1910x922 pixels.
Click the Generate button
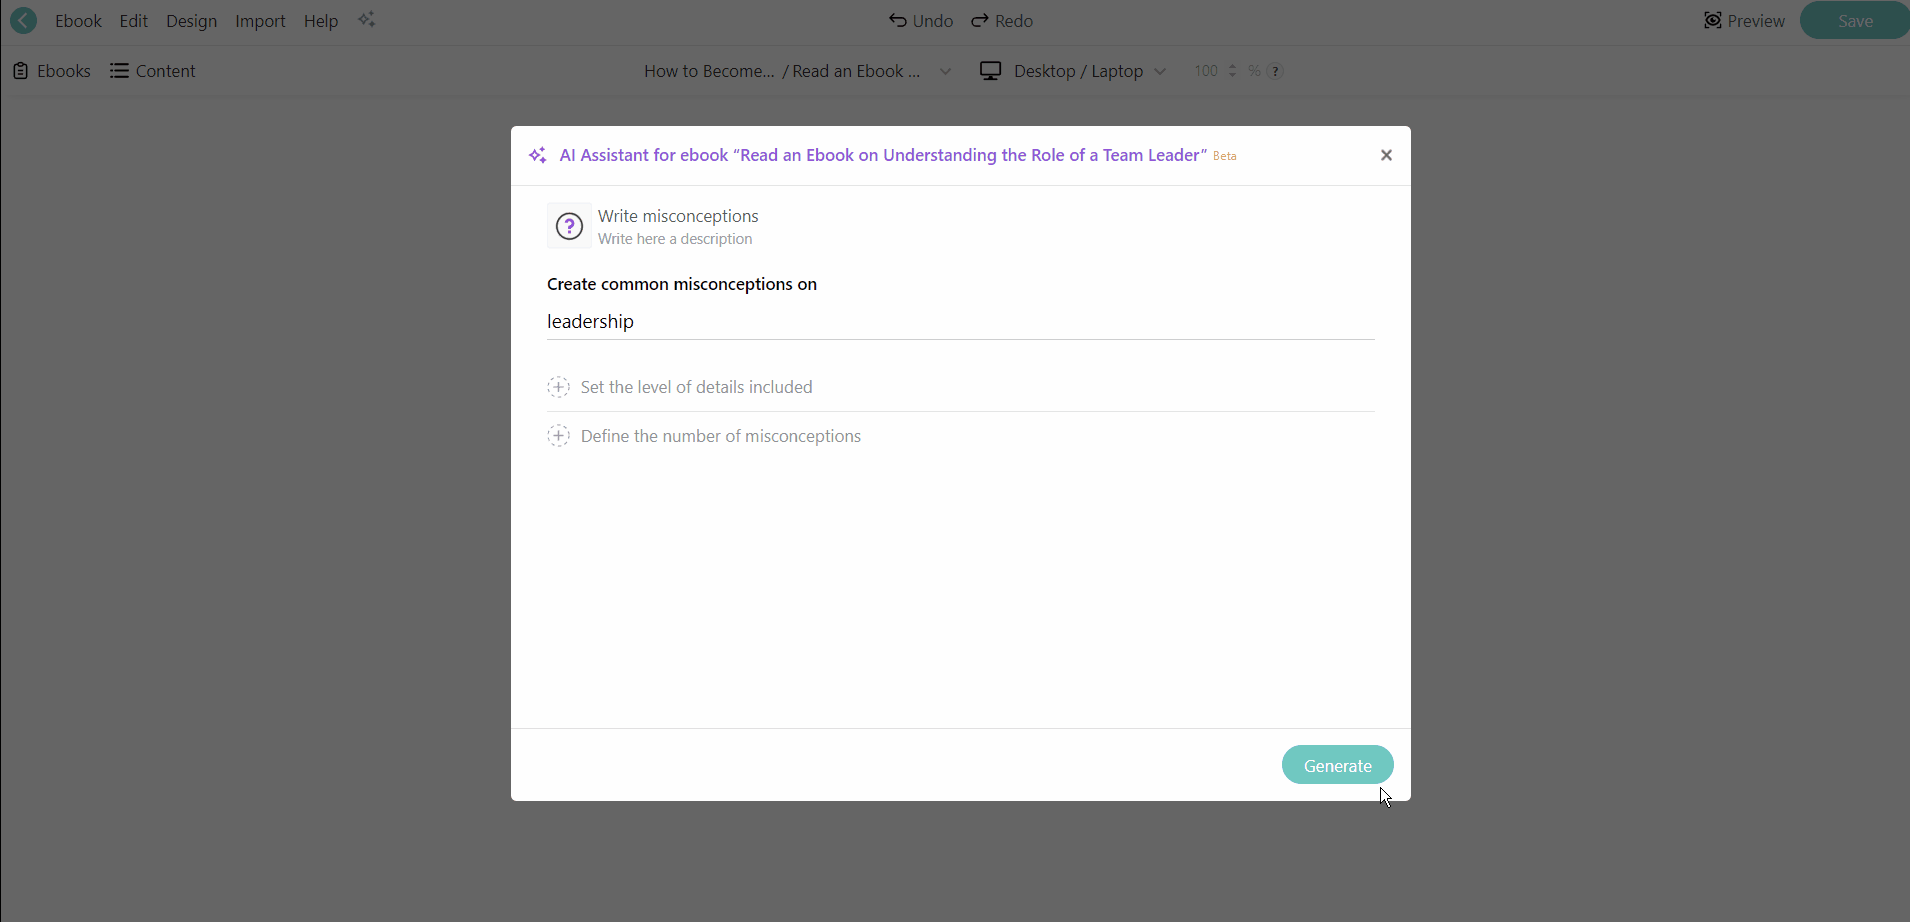pos(1337,765)
